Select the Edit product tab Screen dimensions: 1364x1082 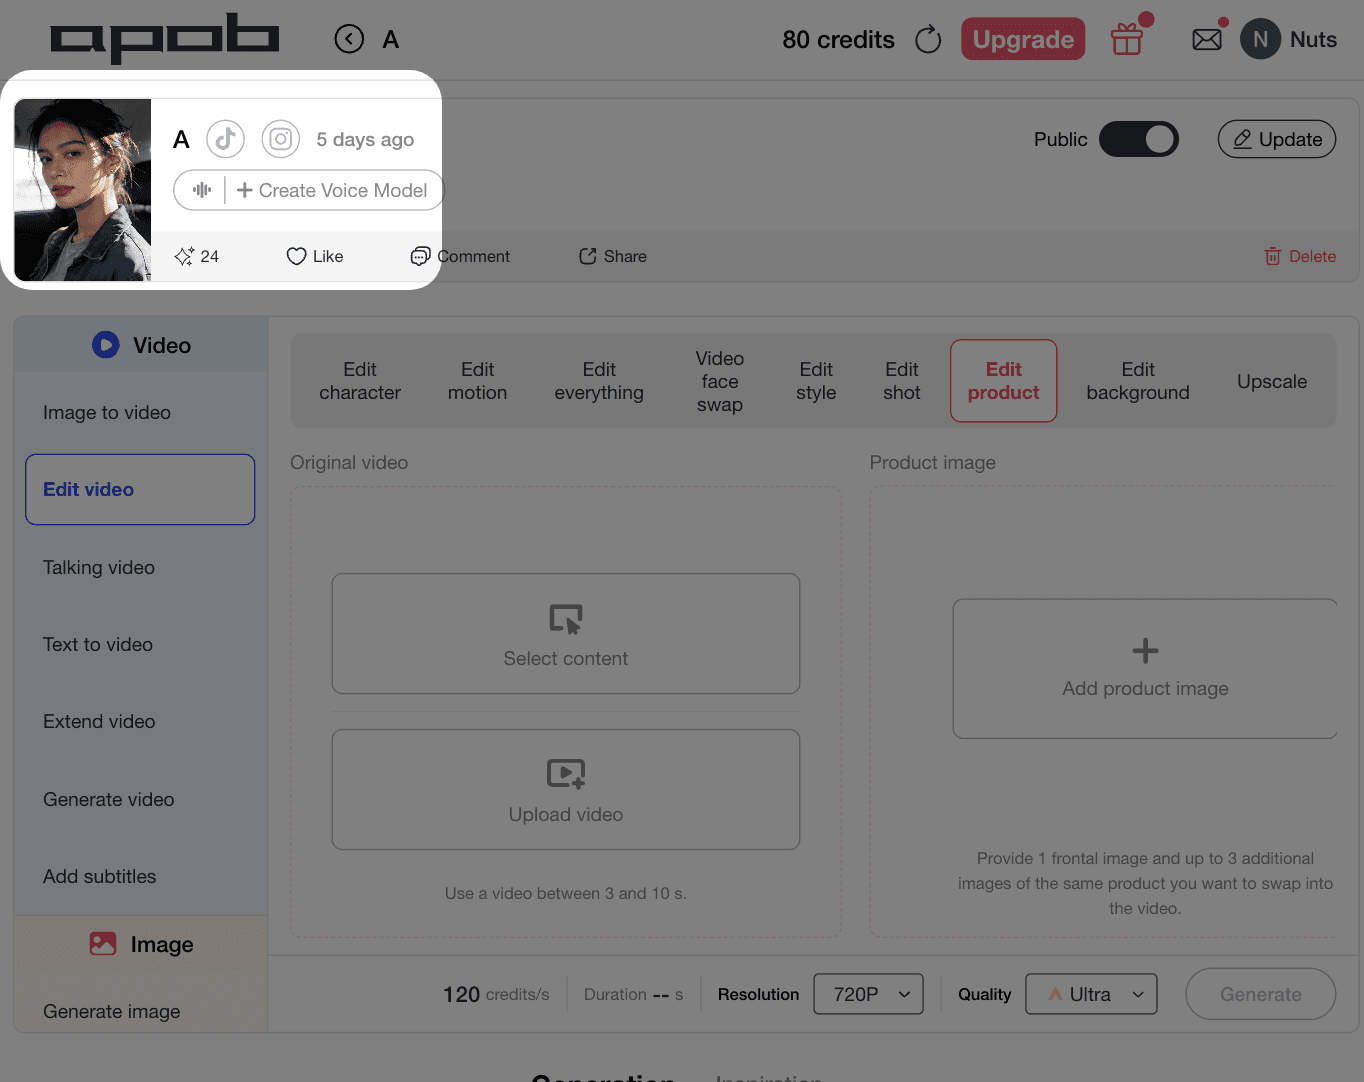(1004, 381)
